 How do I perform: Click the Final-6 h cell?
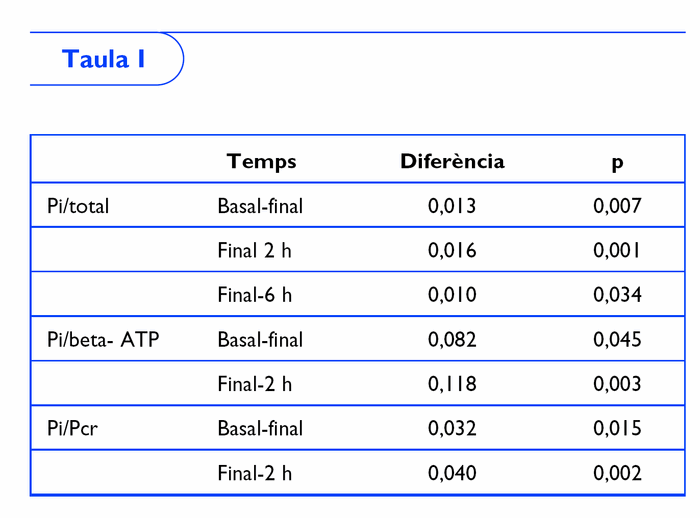[254, 295]
